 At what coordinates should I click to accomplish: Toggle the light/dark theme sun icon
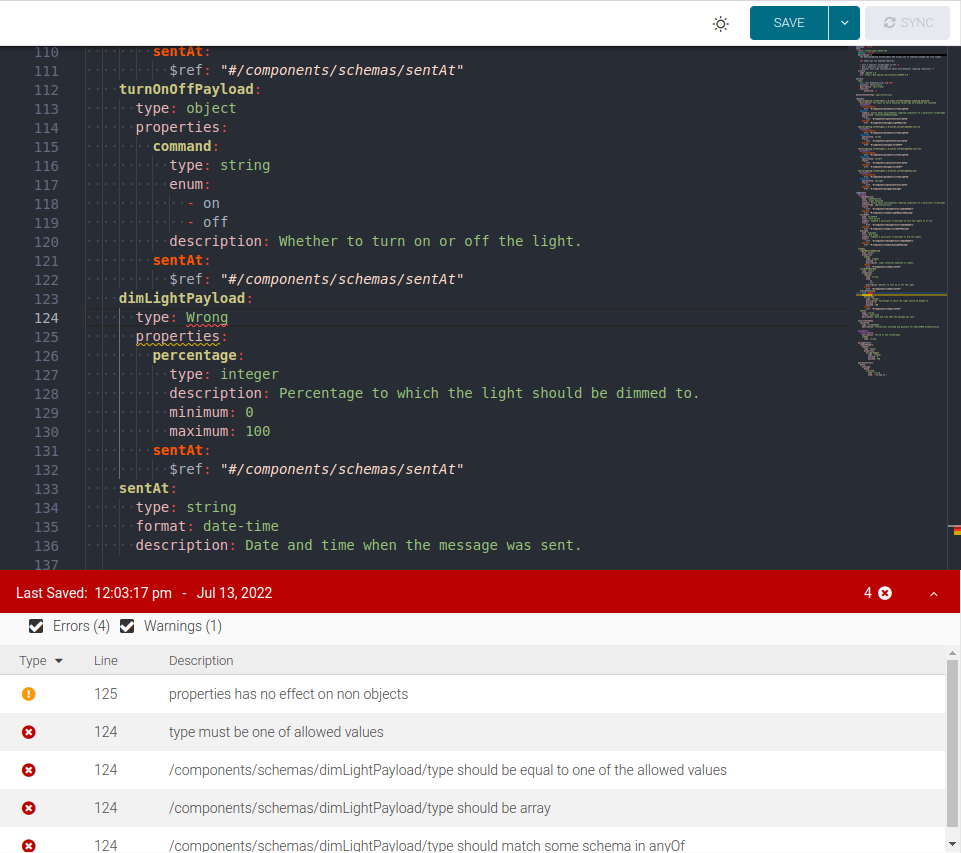(x=720, y=24)
